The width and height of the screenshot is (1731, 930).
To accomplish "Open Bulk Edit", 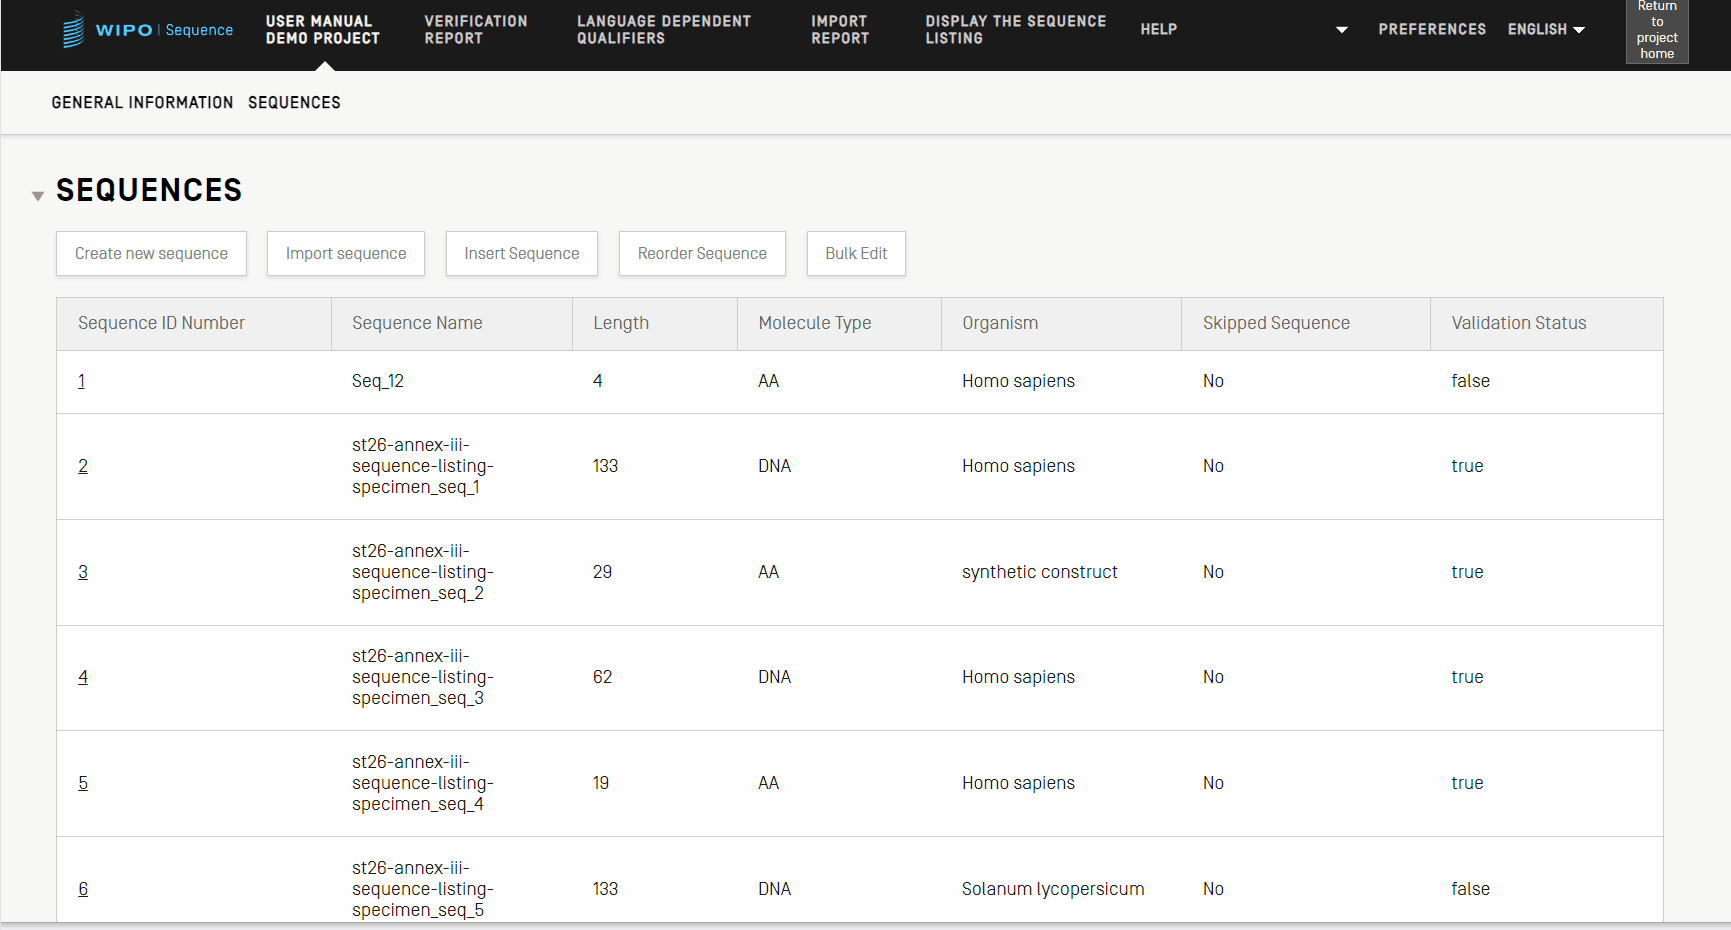I will (856, 254).
